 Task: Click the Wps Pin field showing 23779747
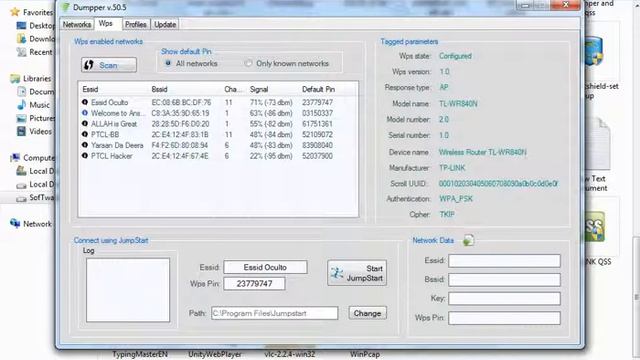pos(254,284)
